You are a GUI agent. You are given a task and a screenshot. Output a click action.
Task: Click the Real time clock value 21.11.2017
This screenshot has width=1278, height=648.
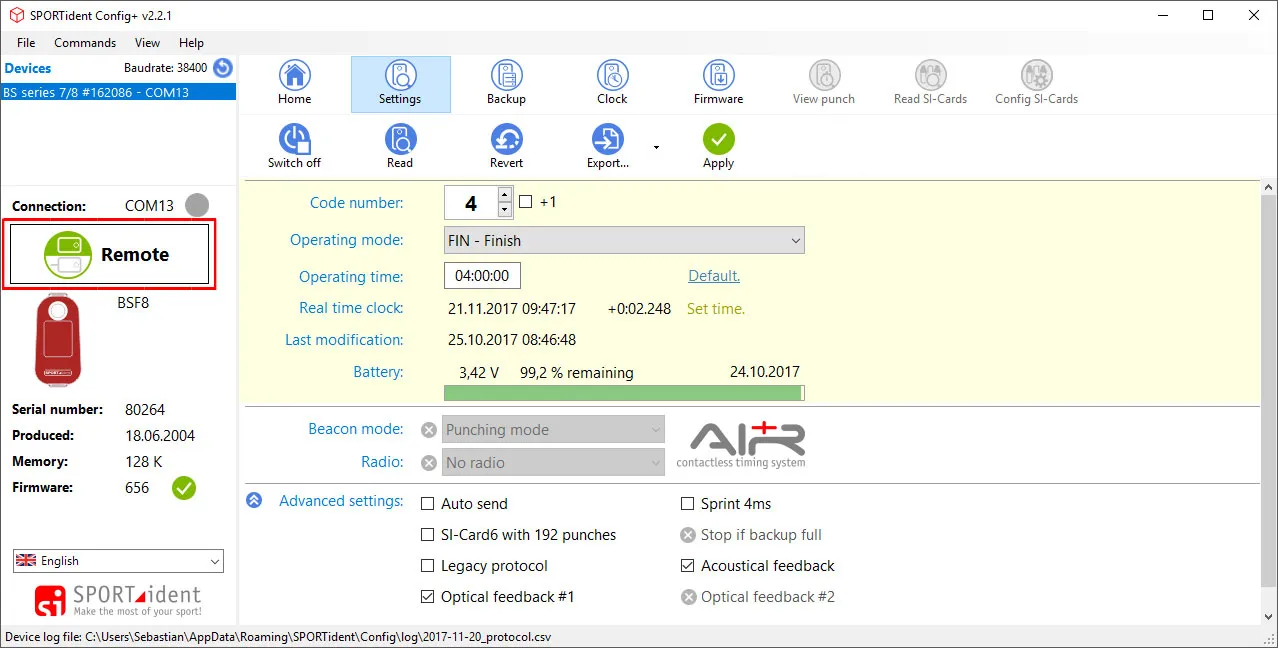pyautogui.click(x=512, y=309)
